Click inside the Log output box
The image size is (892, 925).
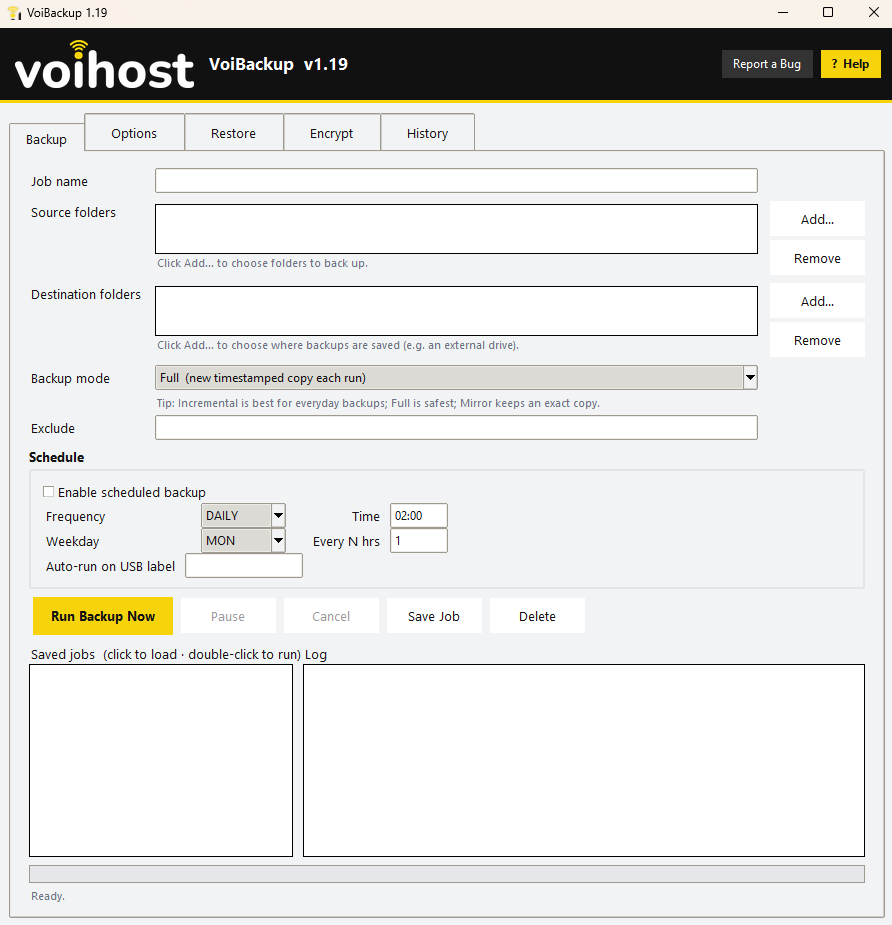pos(583,760)
